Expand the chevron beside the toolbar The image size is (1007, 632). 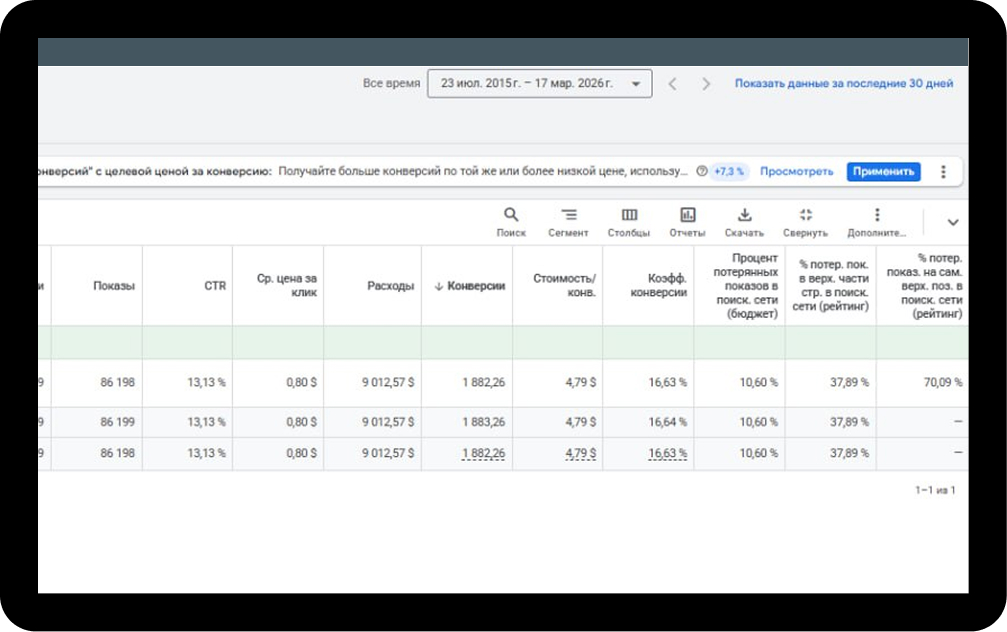point(952,222)
